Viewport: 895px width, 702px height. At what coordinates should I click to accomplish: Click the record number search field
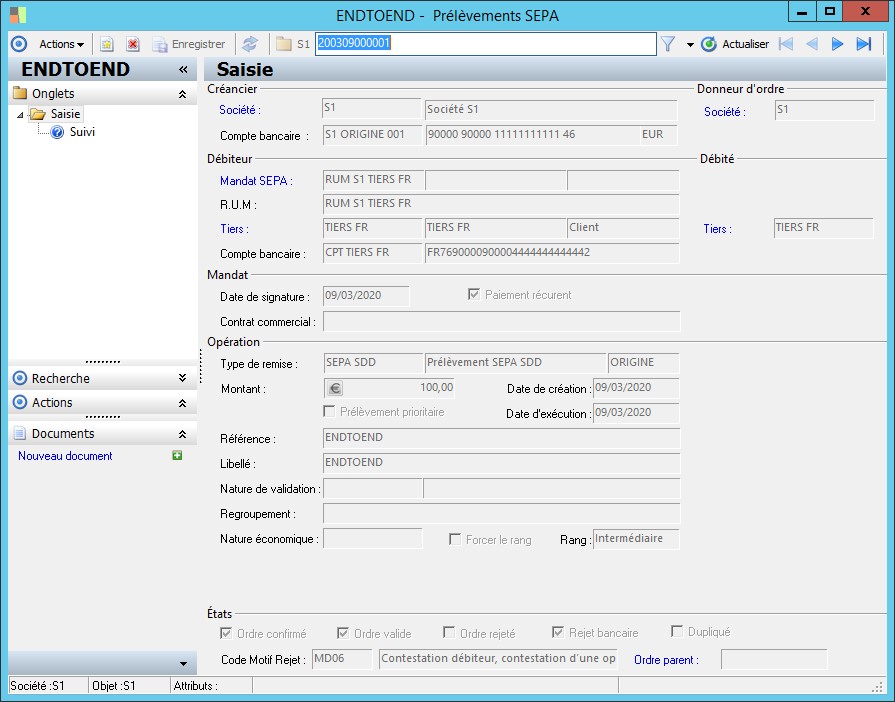[x=485, y=44]
